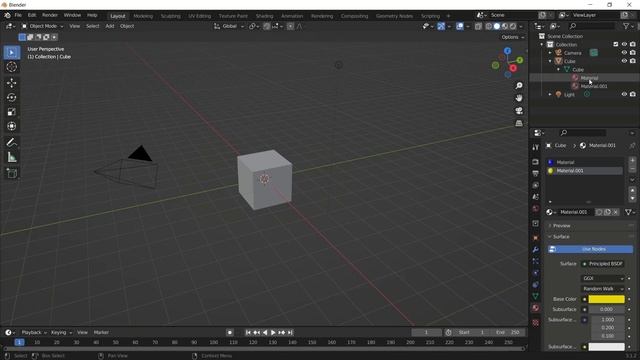This screenshot has width=640, height=360.
Task: Switch to the Modeling workspace tab
Action: pos(143,16)
